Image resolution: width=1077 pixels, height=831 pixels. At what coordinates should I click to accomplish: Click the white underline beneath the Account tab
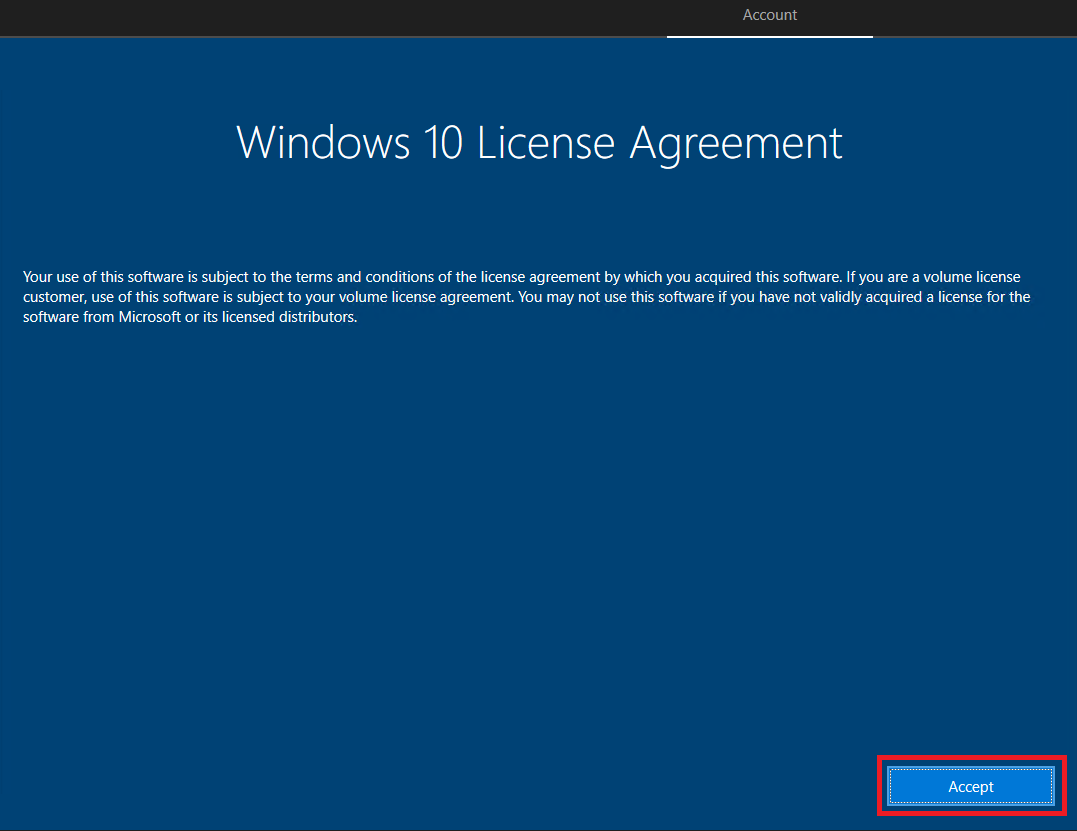769,37
